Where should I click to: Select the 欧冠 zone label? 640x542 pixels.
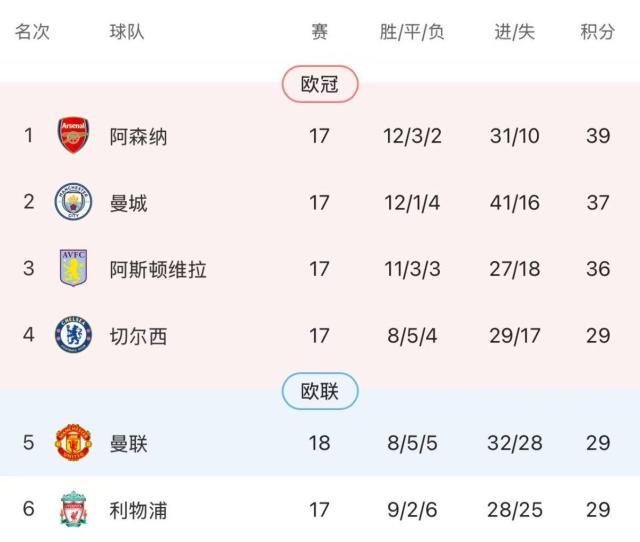click(x=320, y=85)
